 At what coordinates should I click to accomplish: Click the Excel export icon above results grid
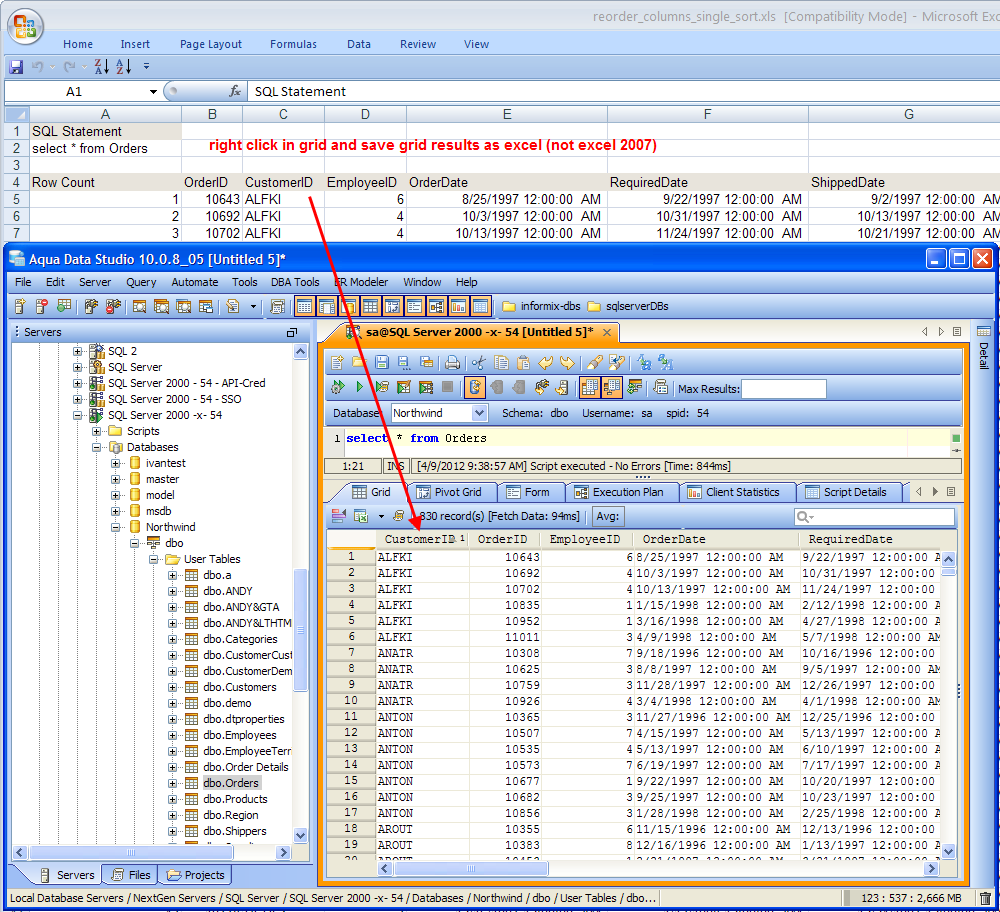click(360, 516)
